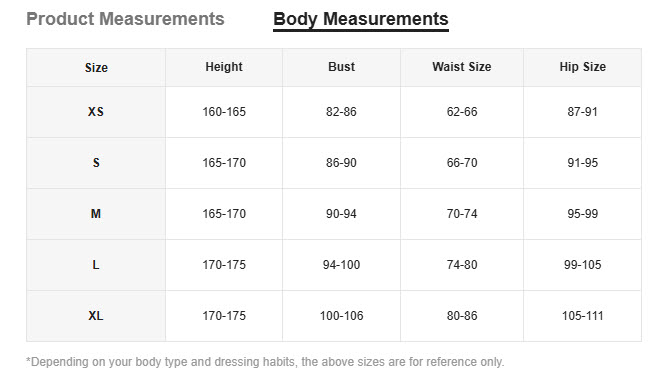The width and height of the screenshot is (665, 381).
Task: Click the XL bust value 100-106
Action: click(341, 316)
